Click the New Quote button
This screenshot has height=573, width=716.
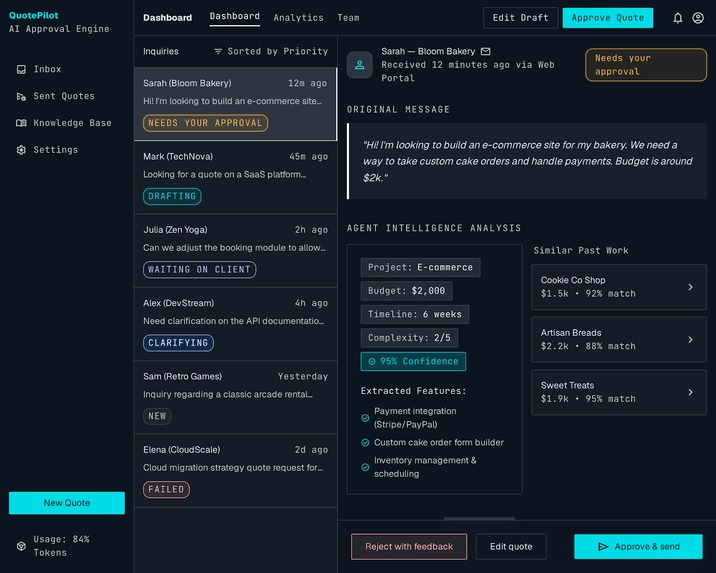67,503
